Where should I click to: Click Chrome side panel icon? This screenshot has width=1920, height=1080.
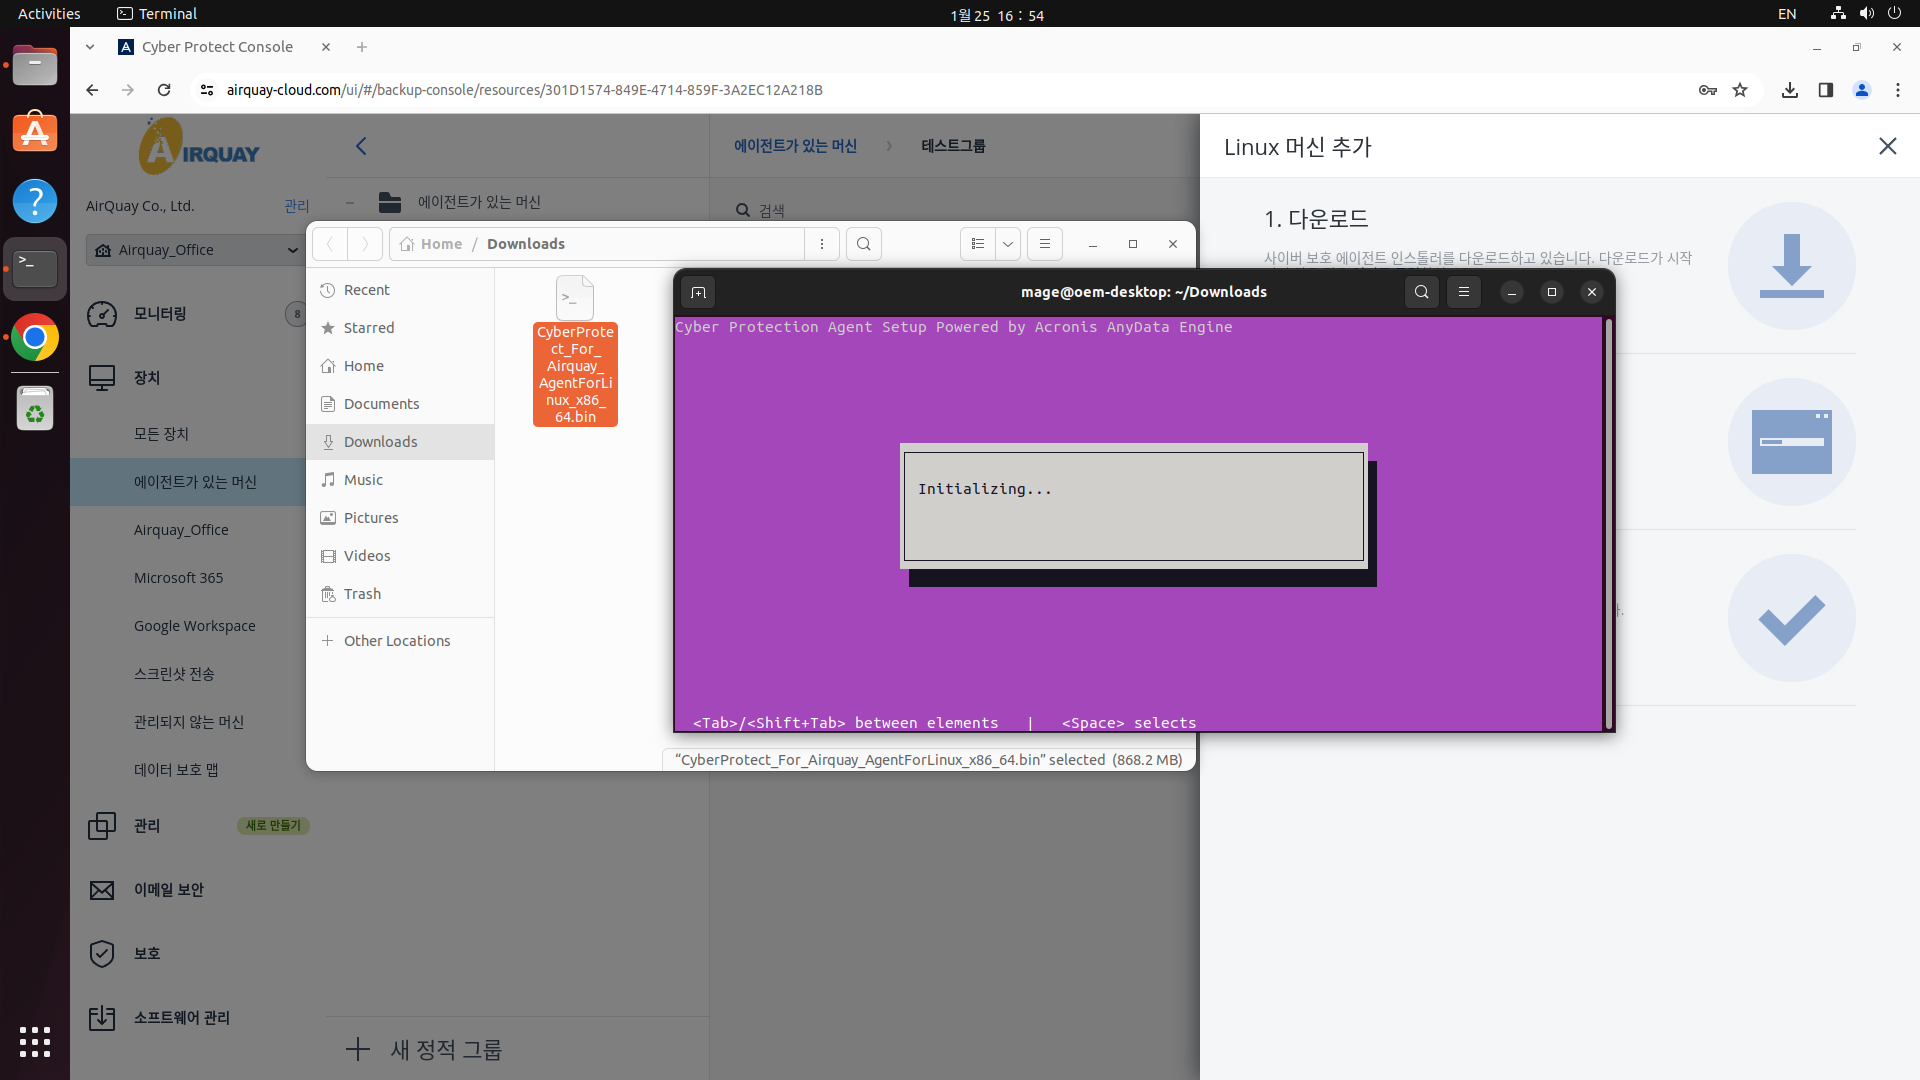[1826, 90]
